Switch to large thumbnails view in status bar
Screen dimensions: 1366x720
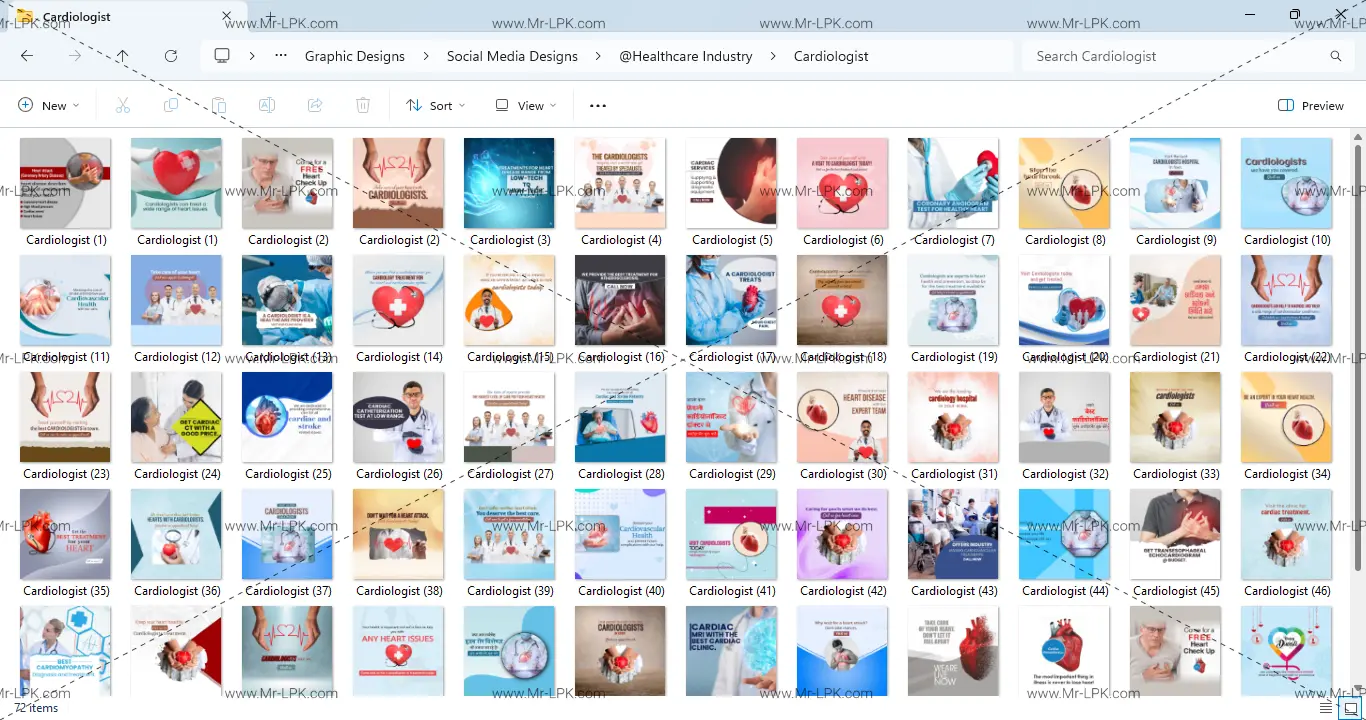click(x=1348, y=708)
